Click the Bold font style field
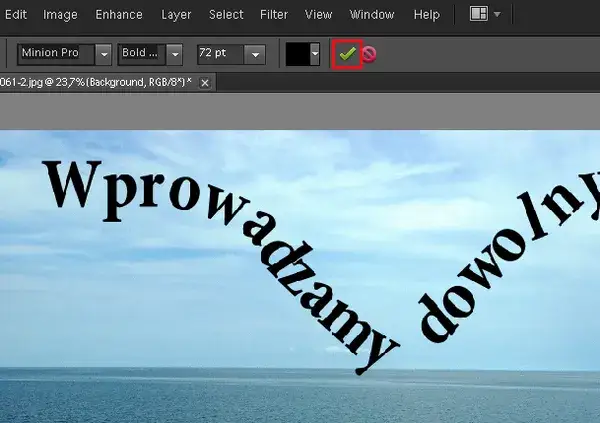This screenshot has width=600, height=423. [142, 54]
